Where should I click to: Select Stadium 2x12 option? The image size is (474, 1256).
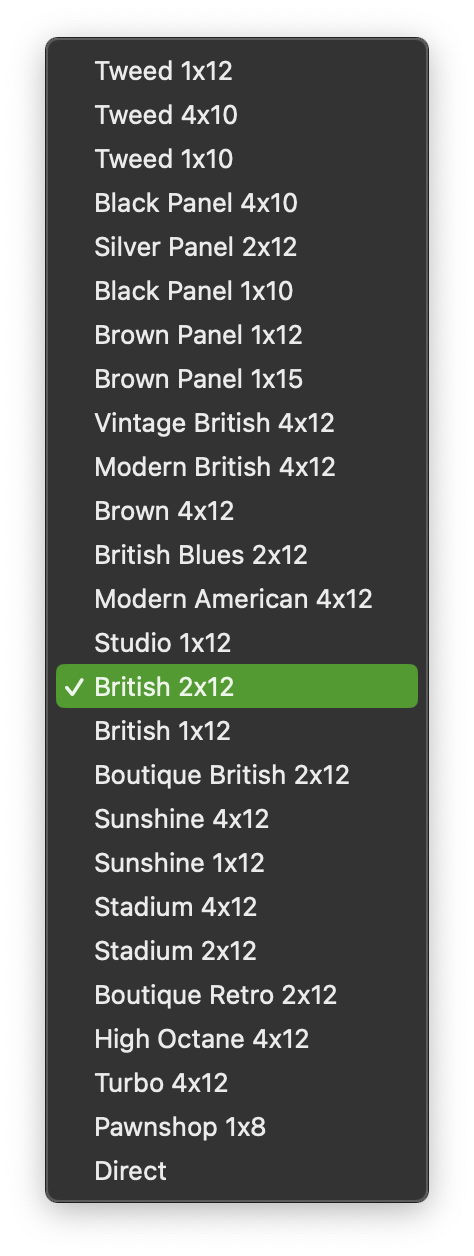(x=237, y=951)
